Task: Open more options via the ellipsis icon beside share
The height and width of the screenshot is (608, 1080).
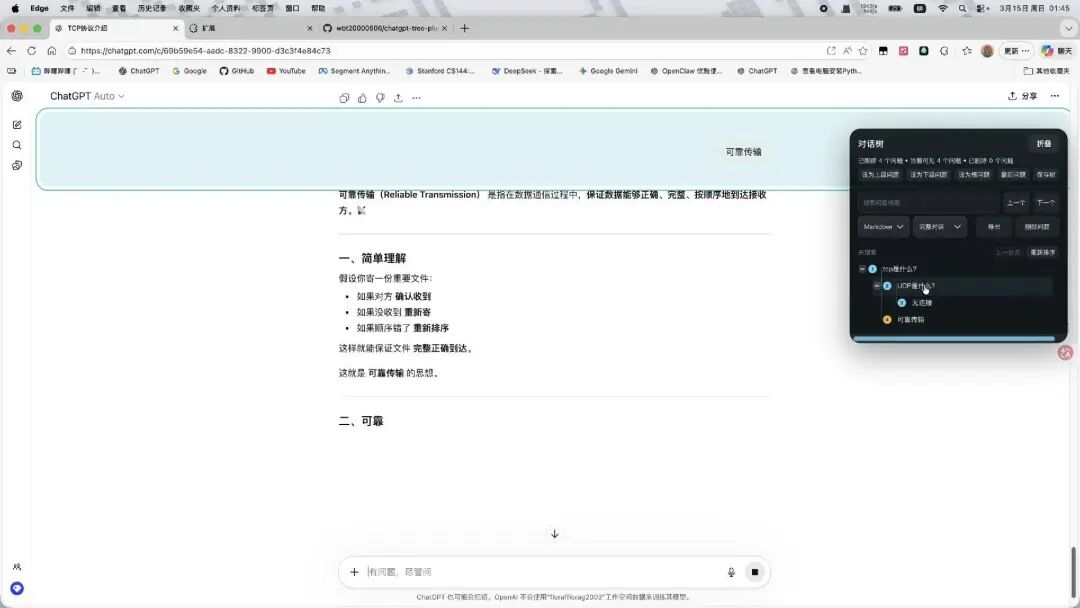Action: click(416, 97)
